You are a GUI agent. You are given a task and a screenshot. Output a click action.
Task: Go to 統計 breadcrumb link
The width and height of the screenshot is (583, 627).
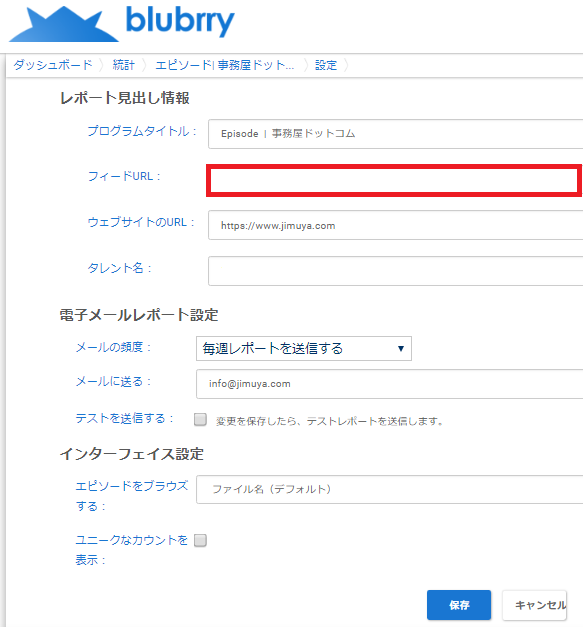point(124,65)
